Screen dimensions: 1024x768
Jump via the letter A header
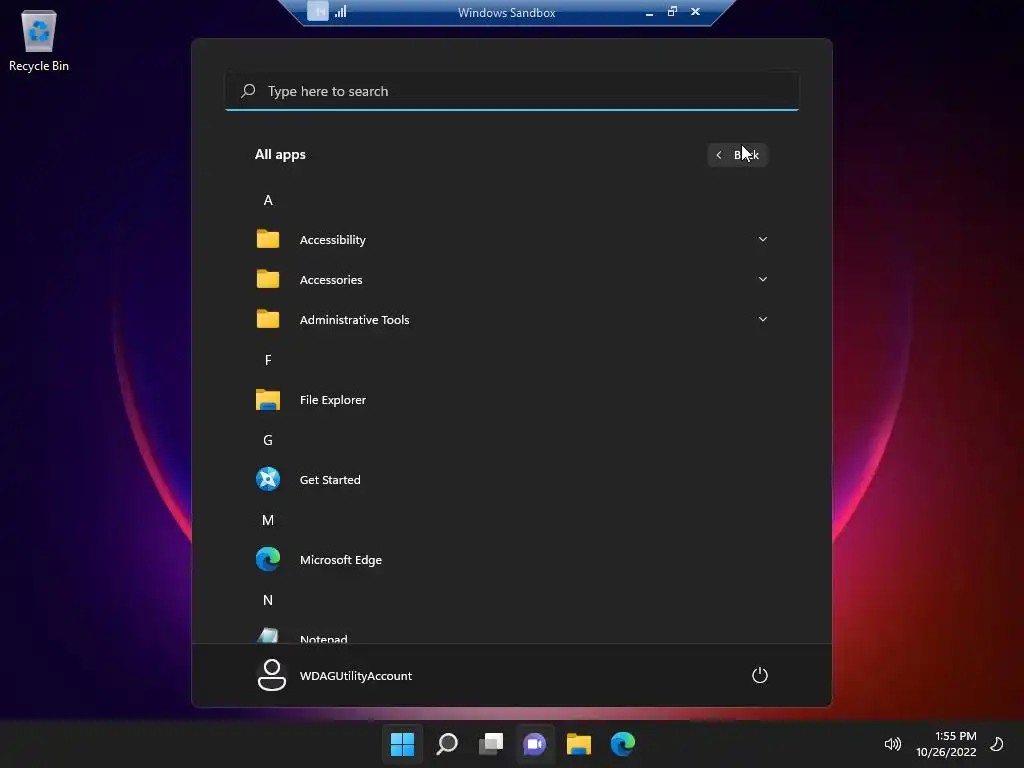(x=268, y=200)
